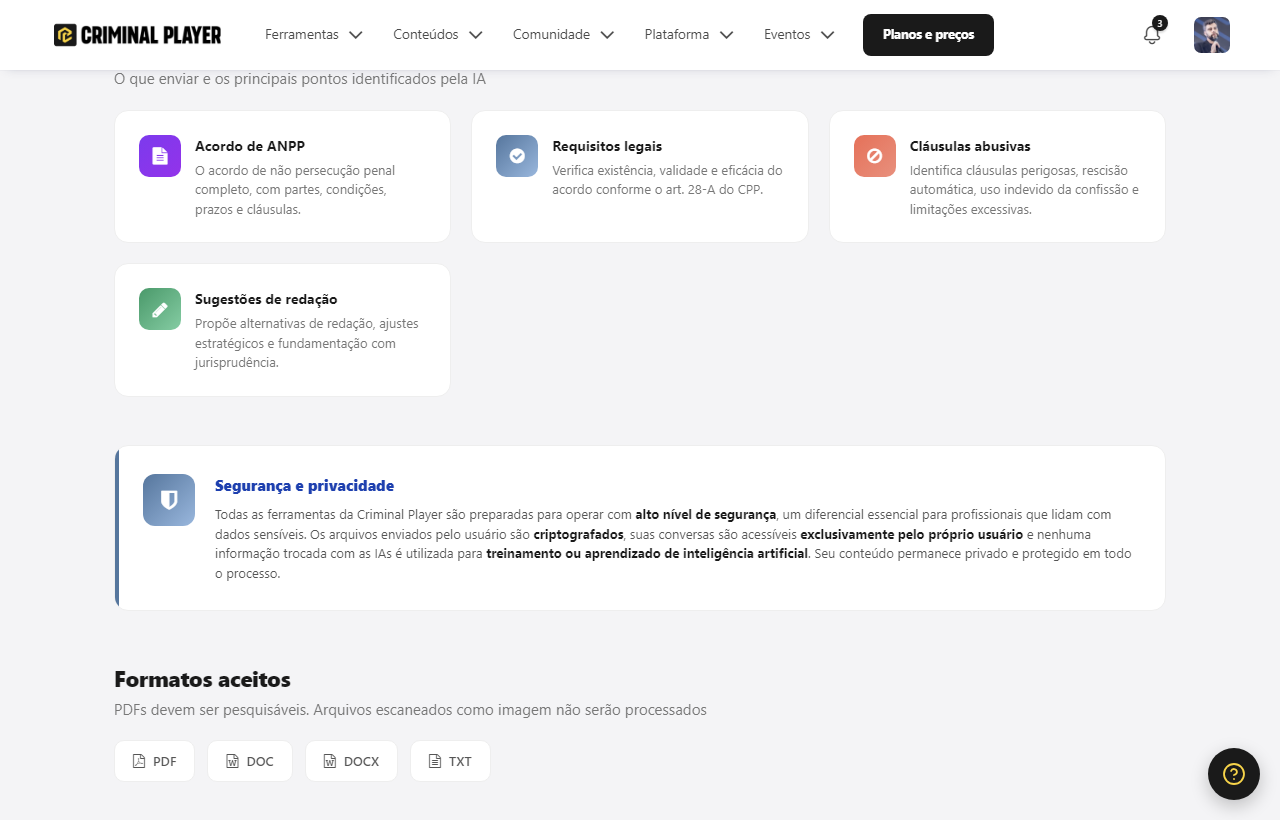The width and height of the screenshot is (1280, 820).
Task: Click 'O que enviar e os principais pontos' subtitle
Action: [x=300, y=78]
